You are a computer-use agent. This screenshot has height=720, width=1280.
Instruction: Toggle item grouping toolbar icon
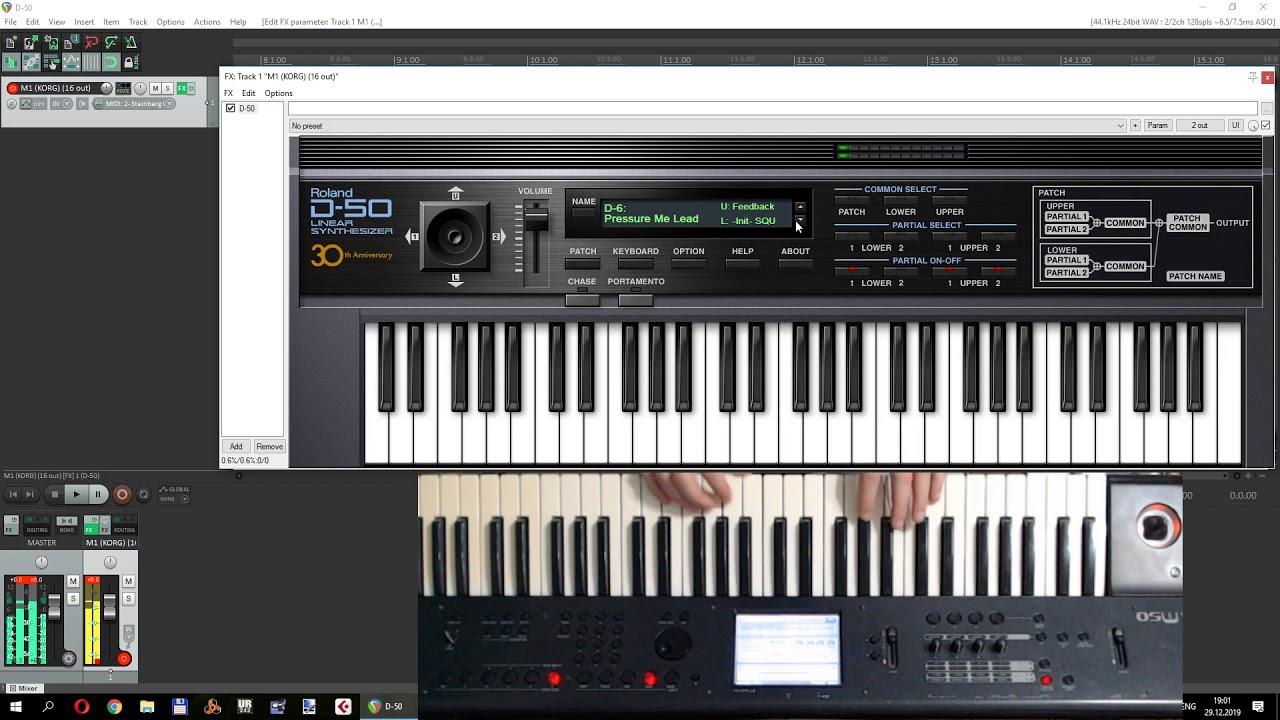click(31, 62)
